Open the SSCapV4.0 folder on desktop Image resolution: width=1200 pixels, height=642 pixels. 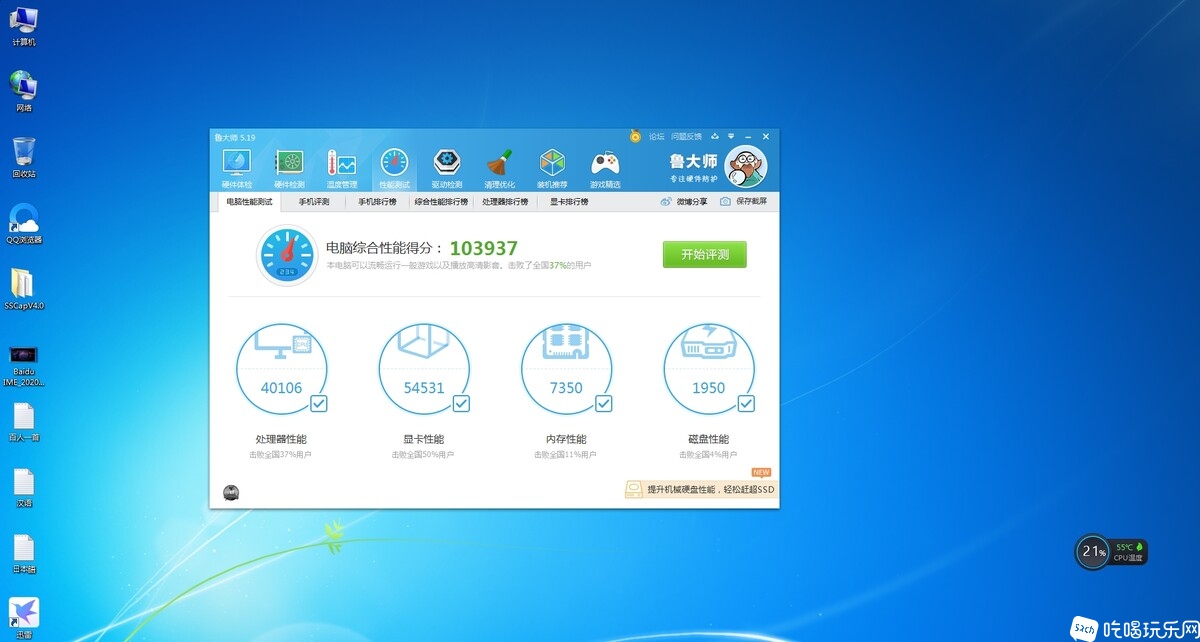click(24, 290)
